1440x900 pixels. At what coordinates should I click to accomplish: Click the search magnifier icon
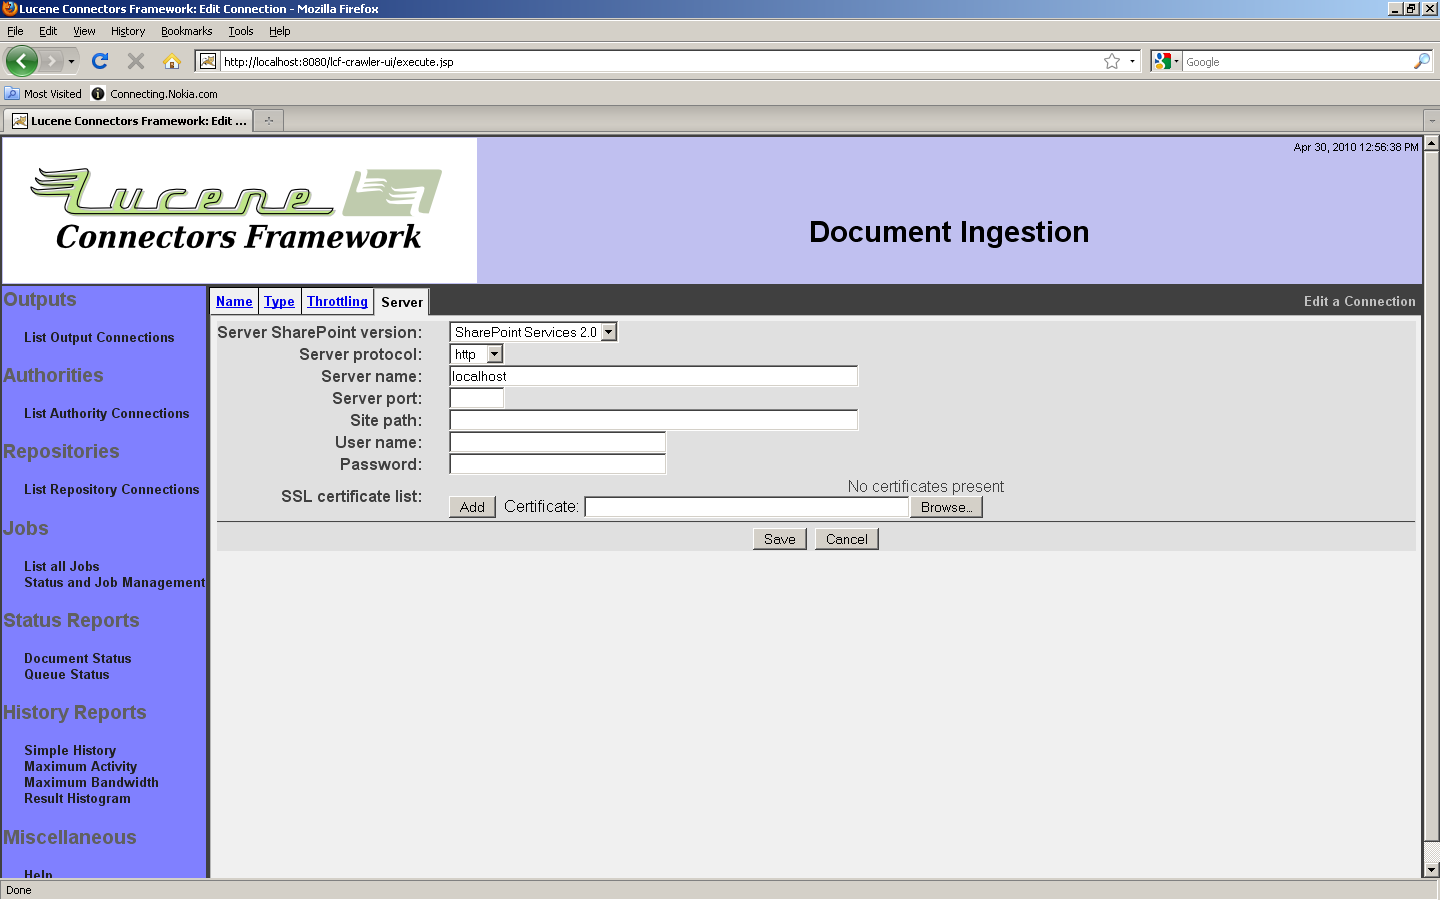point(1421,61)
